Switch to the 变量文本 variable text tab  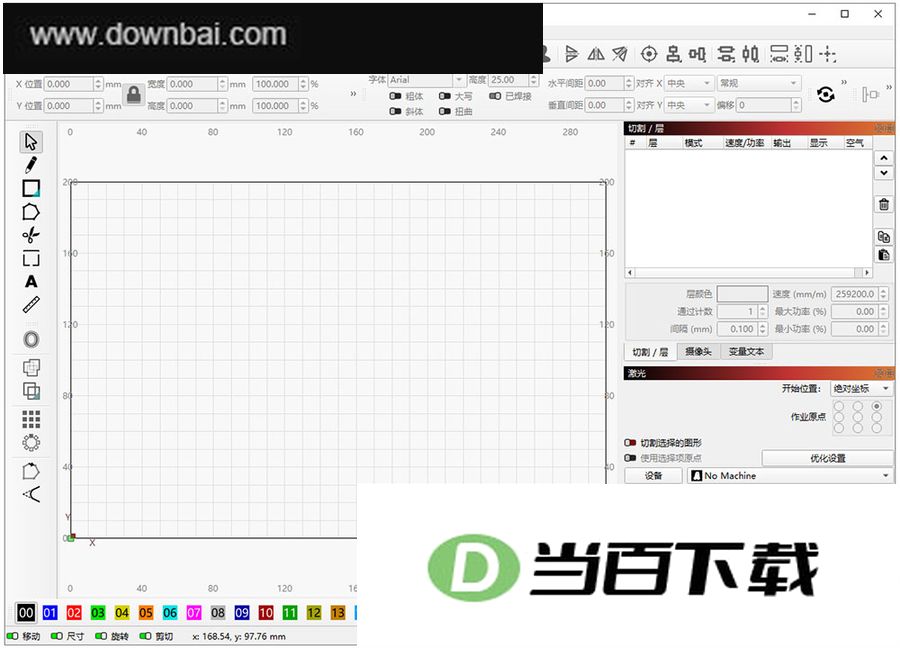coord(746,352)
